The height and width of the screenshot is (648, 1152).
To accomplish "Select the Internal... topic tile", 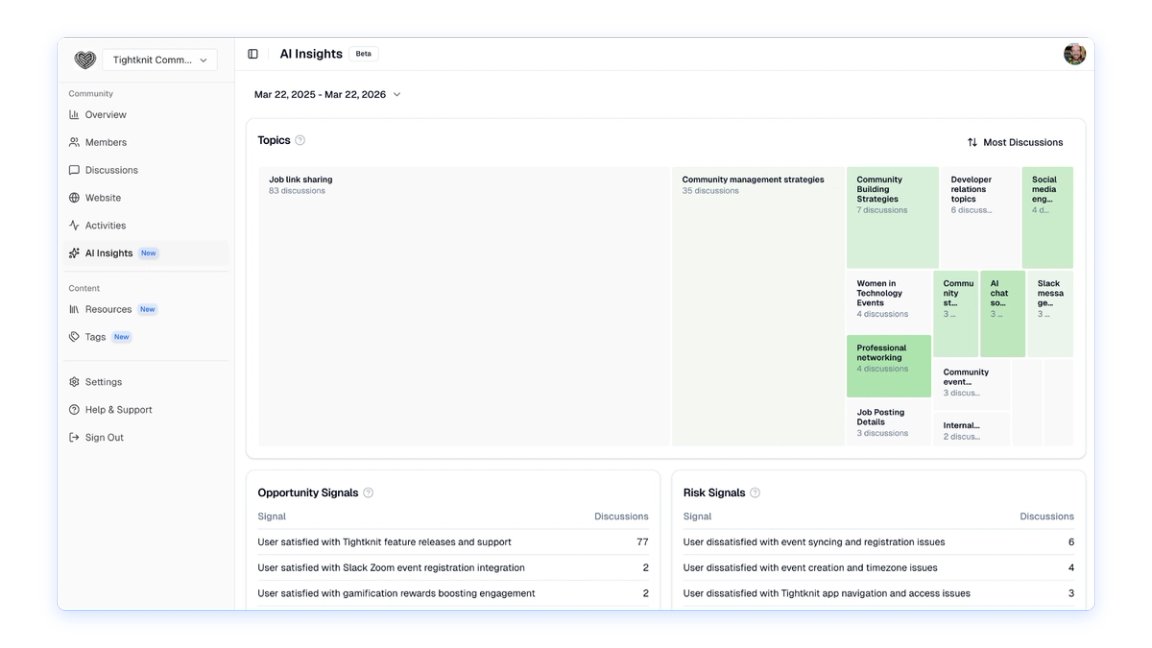I will pos(971,429).
